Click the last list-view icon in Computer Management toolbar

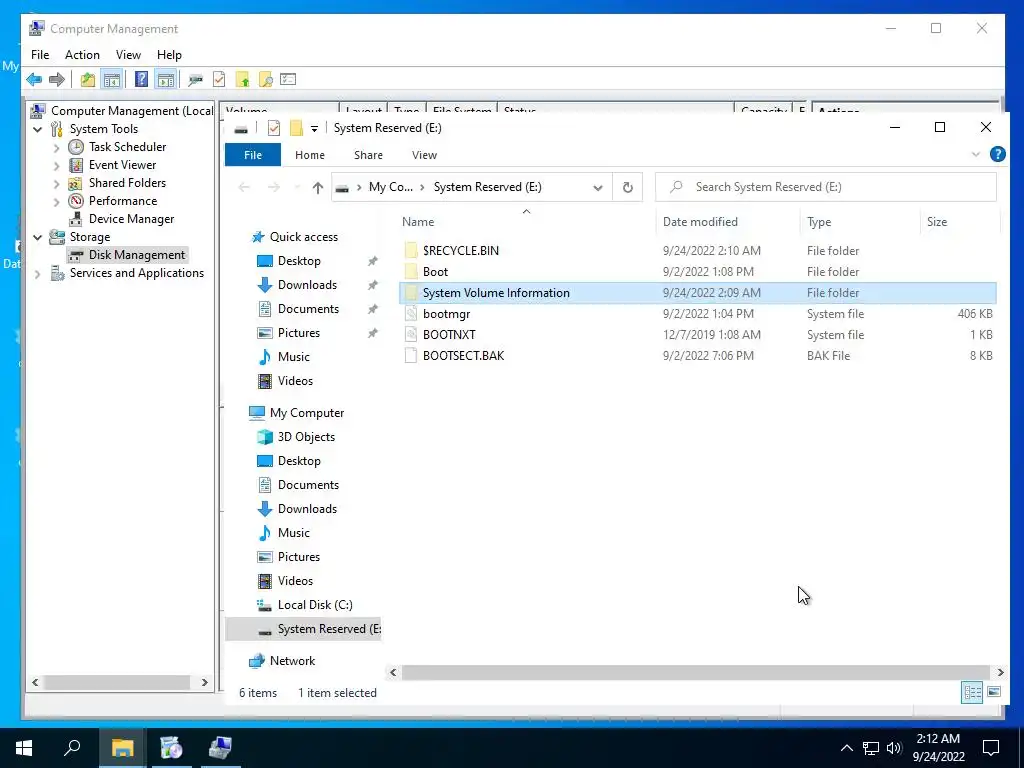click(288, 80)
